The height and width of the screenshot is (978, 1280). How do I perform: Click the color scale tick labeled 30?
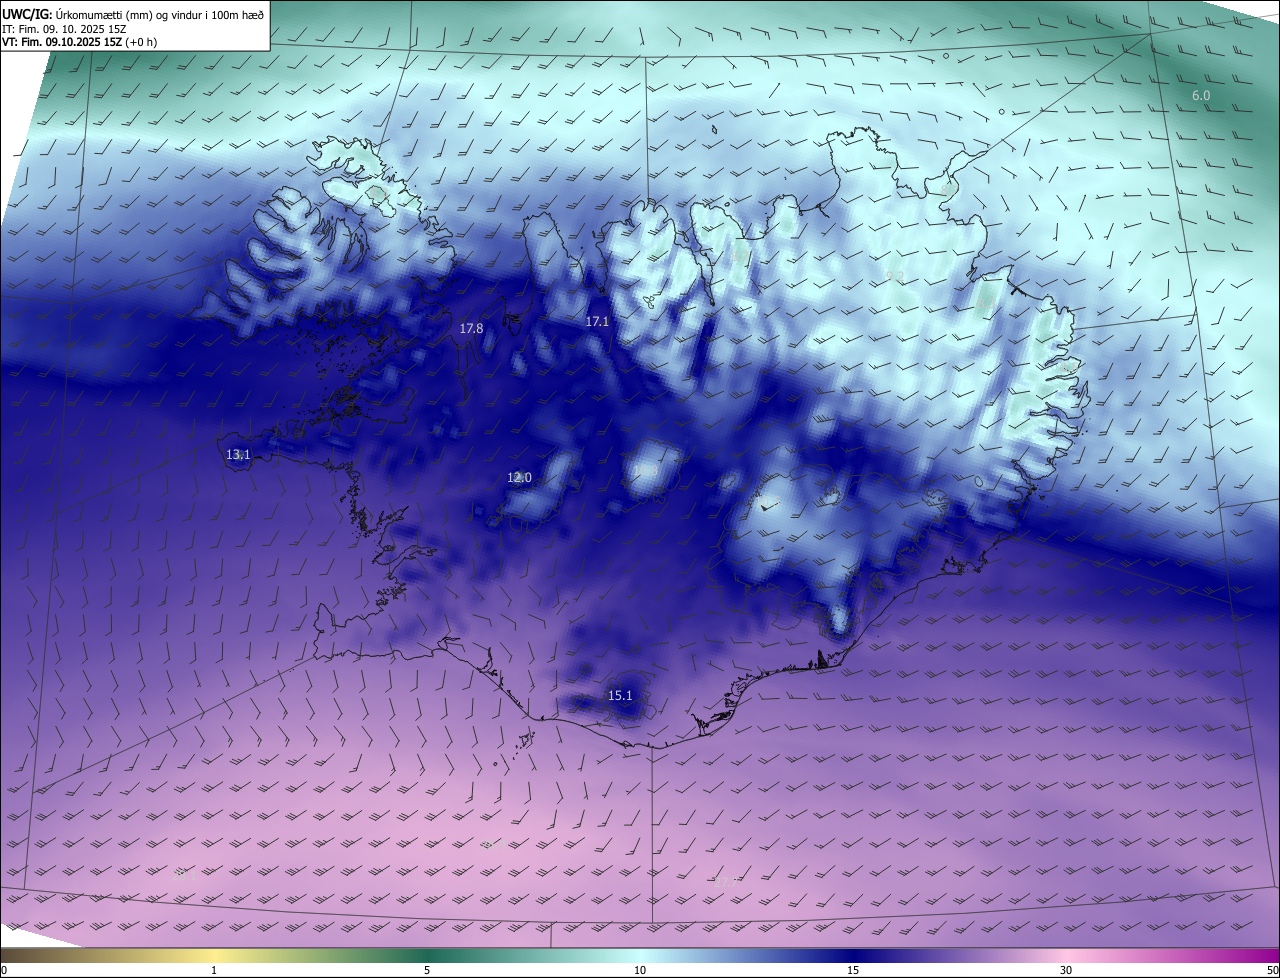pyautogui.click(x=1066, y=970)
